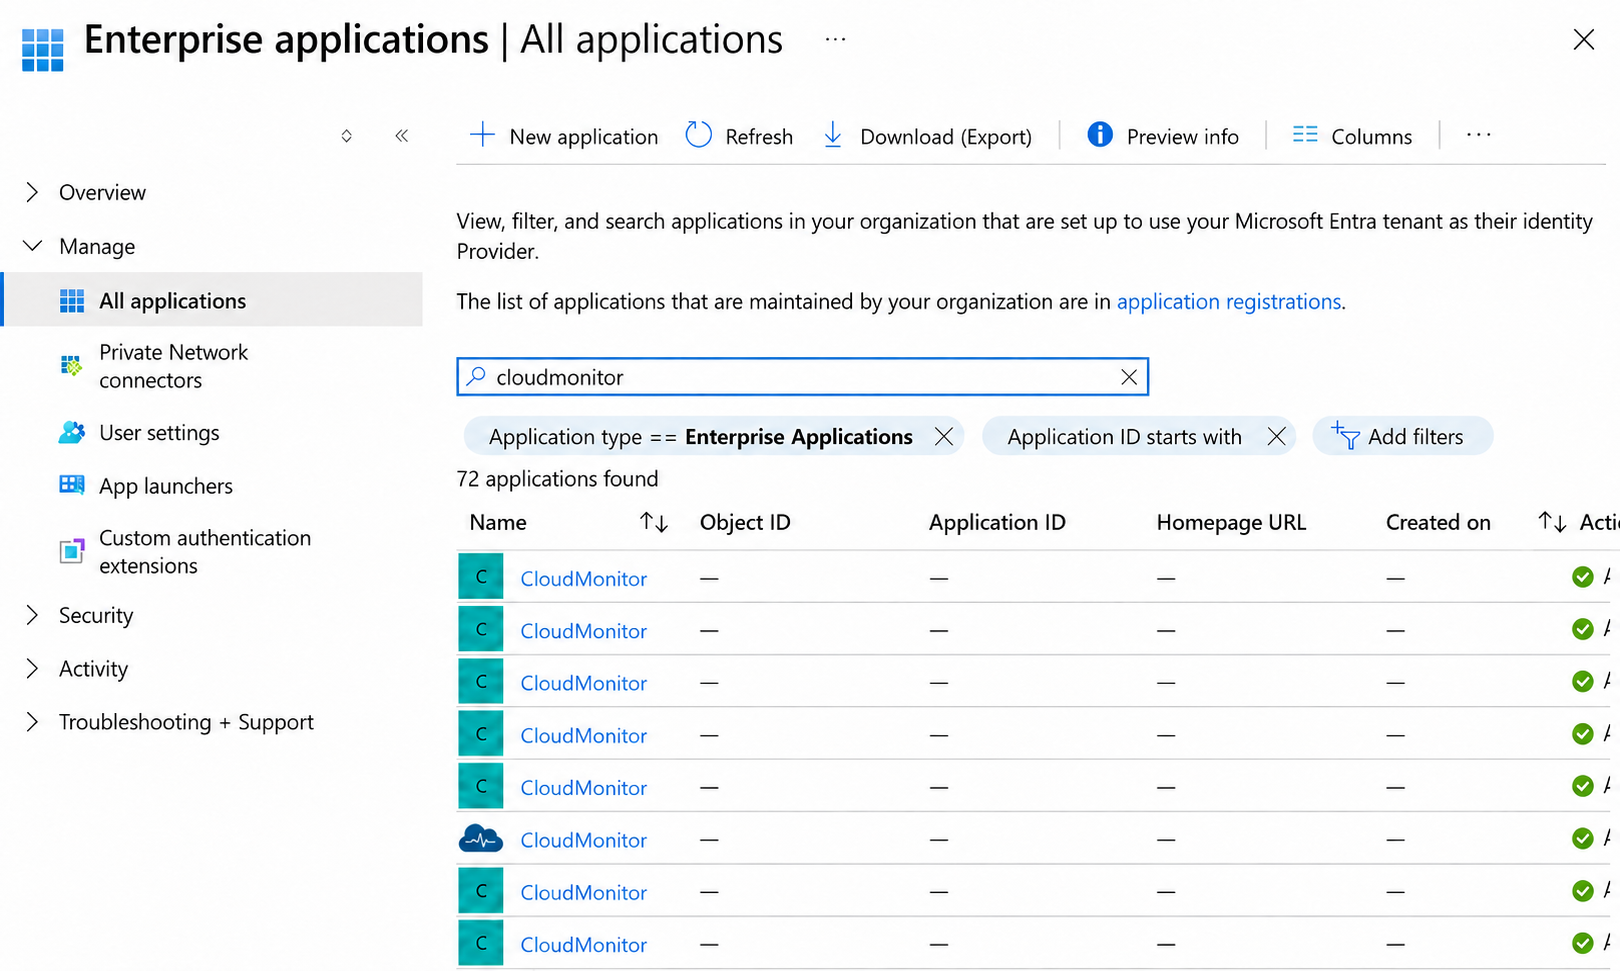Click the teal C icon of first CloudMonitor
1620x971 pixels.
tap(481, 577)
